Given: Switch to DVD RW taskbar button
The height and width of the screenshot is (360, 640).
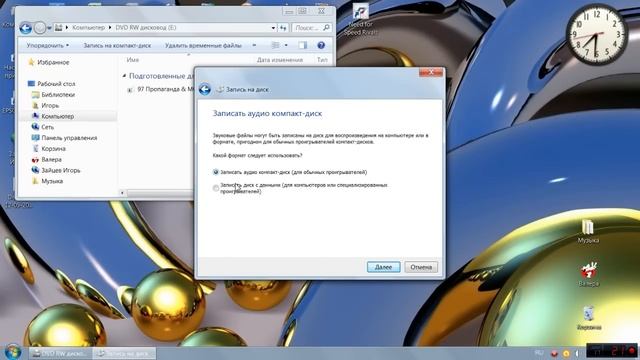Looking at the screenshot, I should pos(60,353).
